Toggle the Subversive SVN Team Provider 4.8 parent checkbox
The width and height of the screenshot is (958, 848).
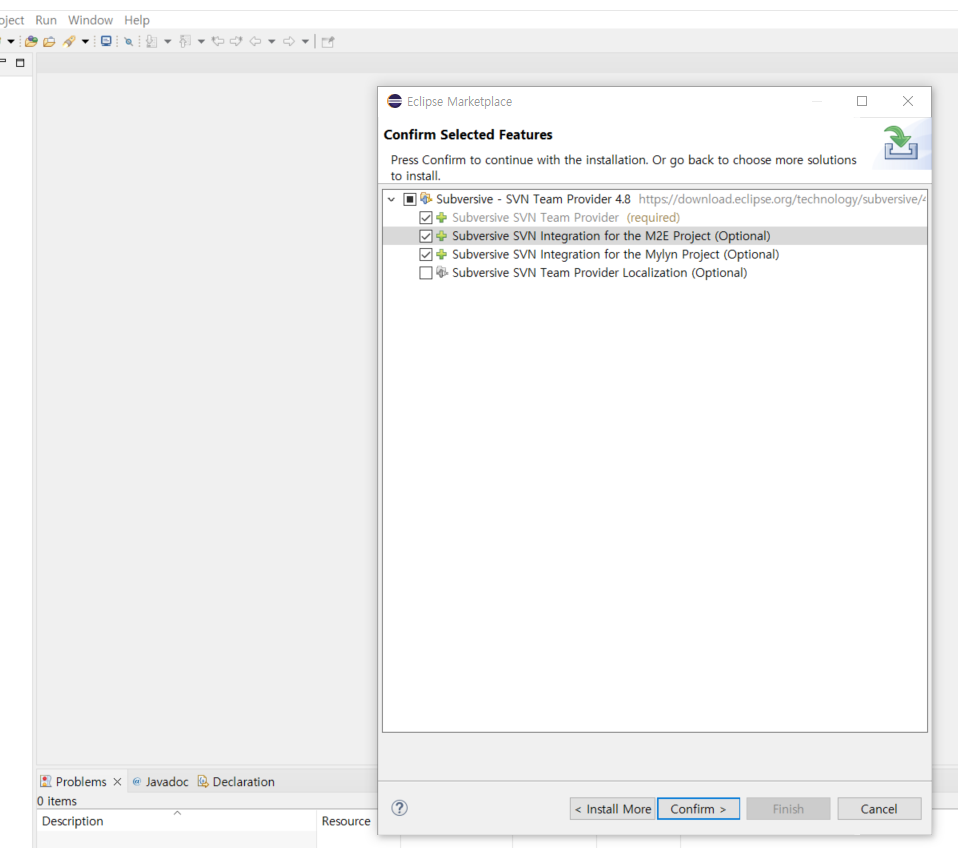pos(410,199)
